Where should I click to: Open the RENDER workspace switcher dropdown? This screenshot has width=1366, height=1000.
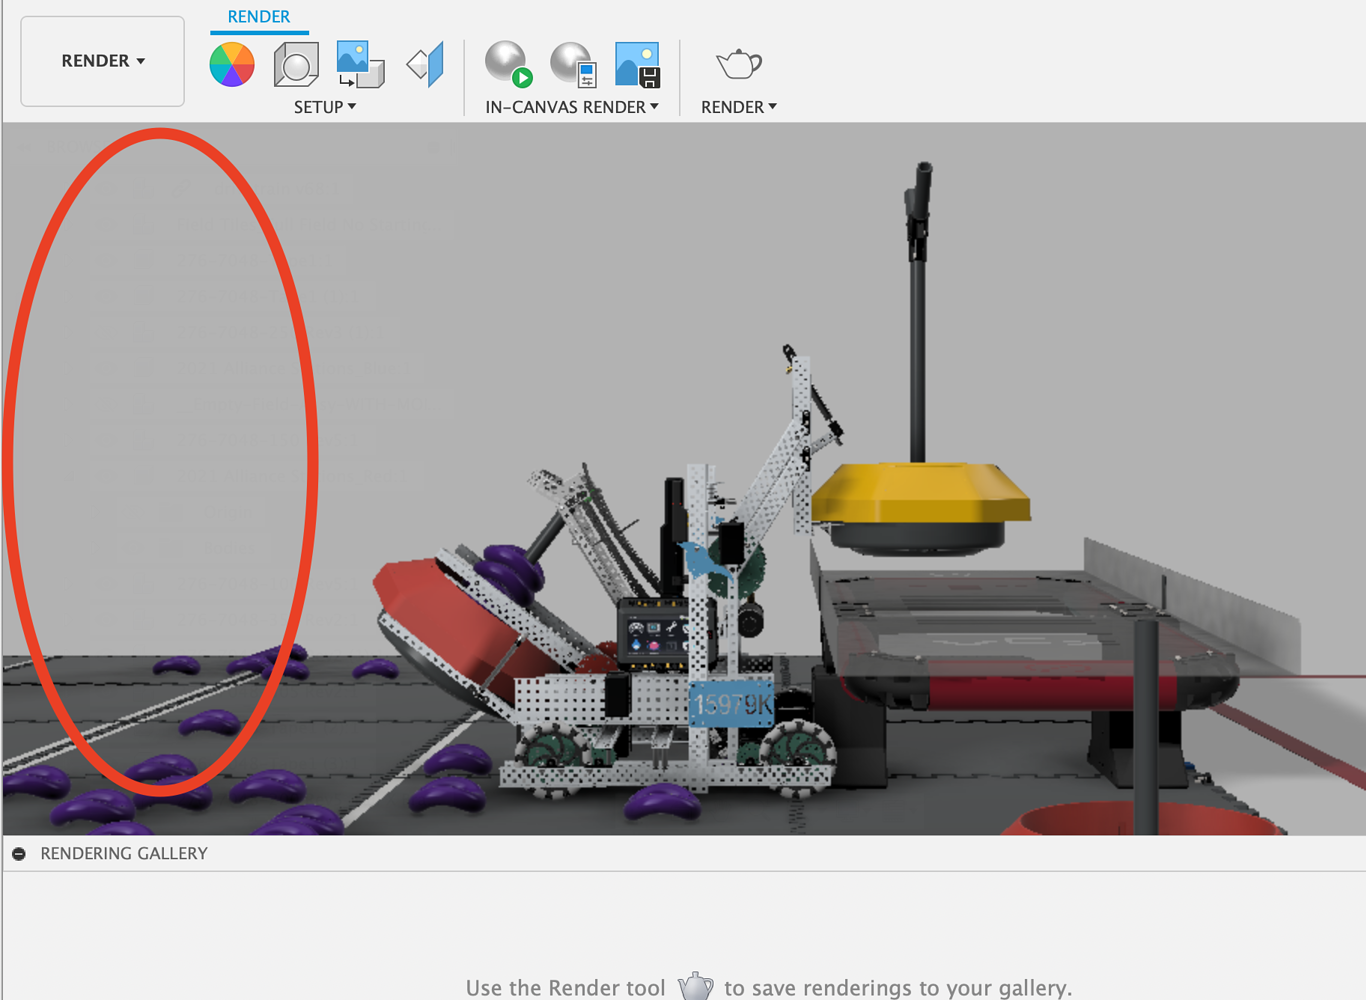(103, 61)
